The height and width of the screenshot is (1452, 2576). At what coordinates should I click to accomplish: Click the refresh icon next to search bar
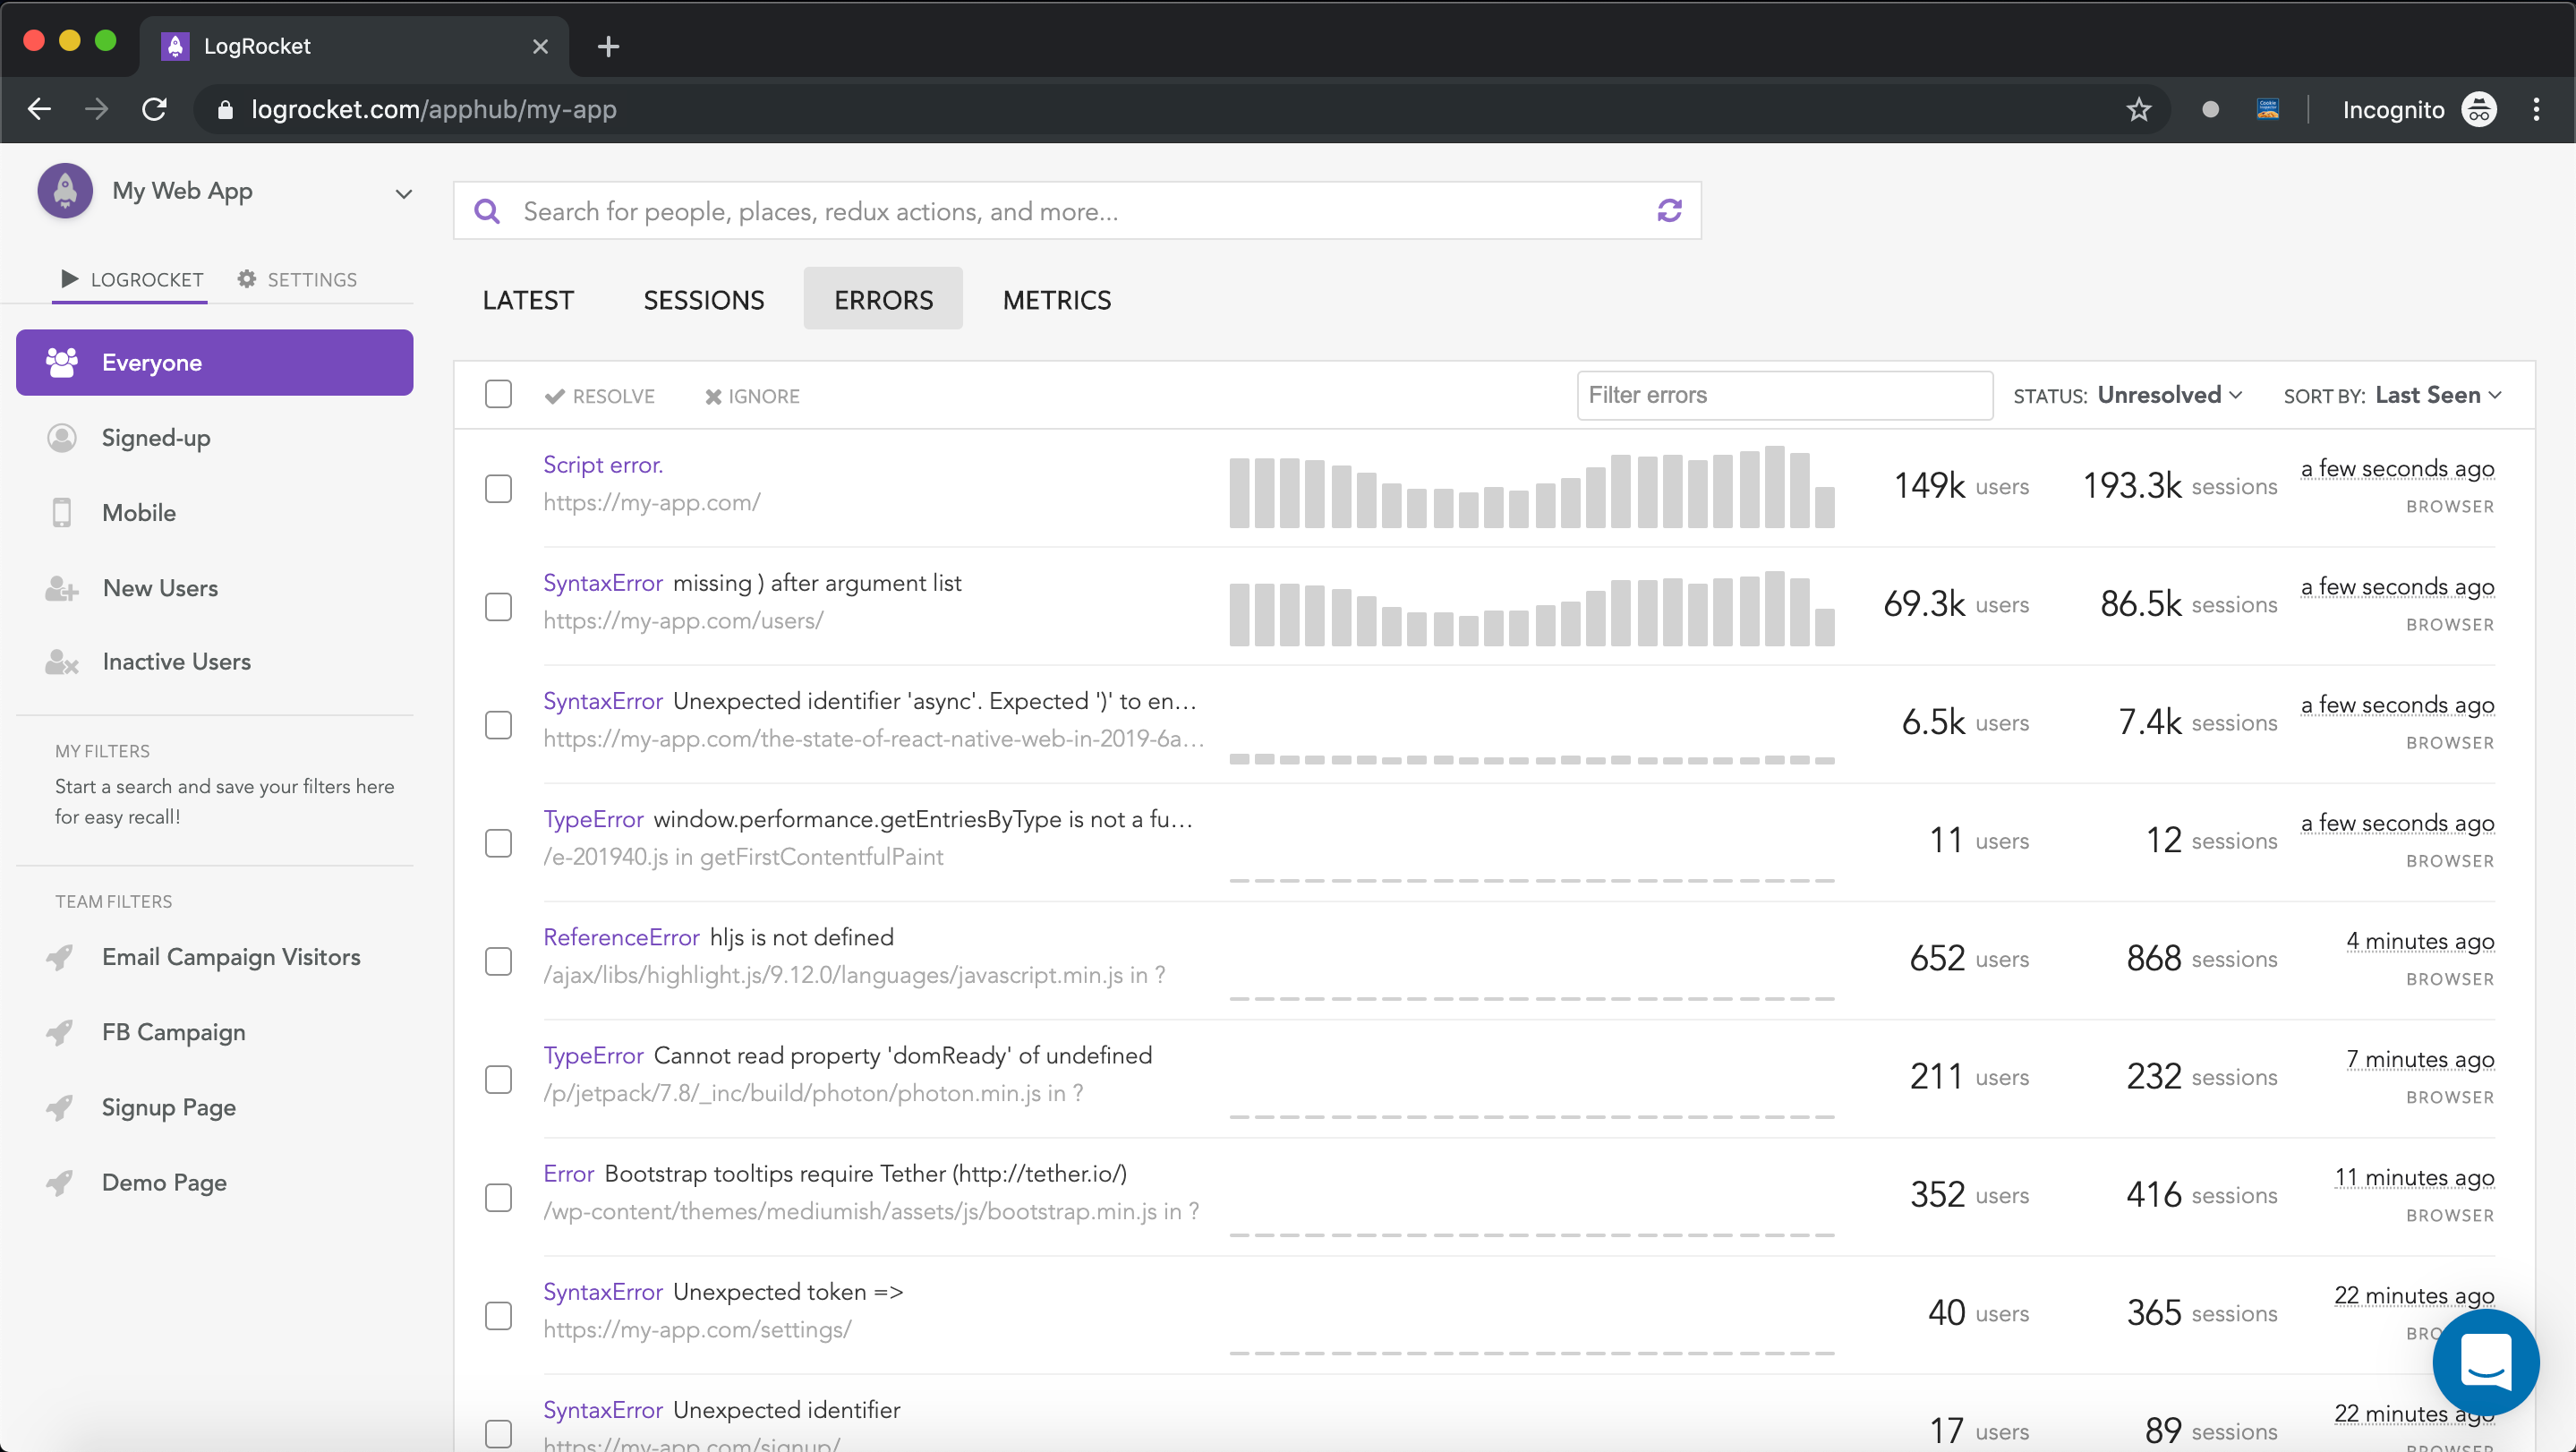1670,210
